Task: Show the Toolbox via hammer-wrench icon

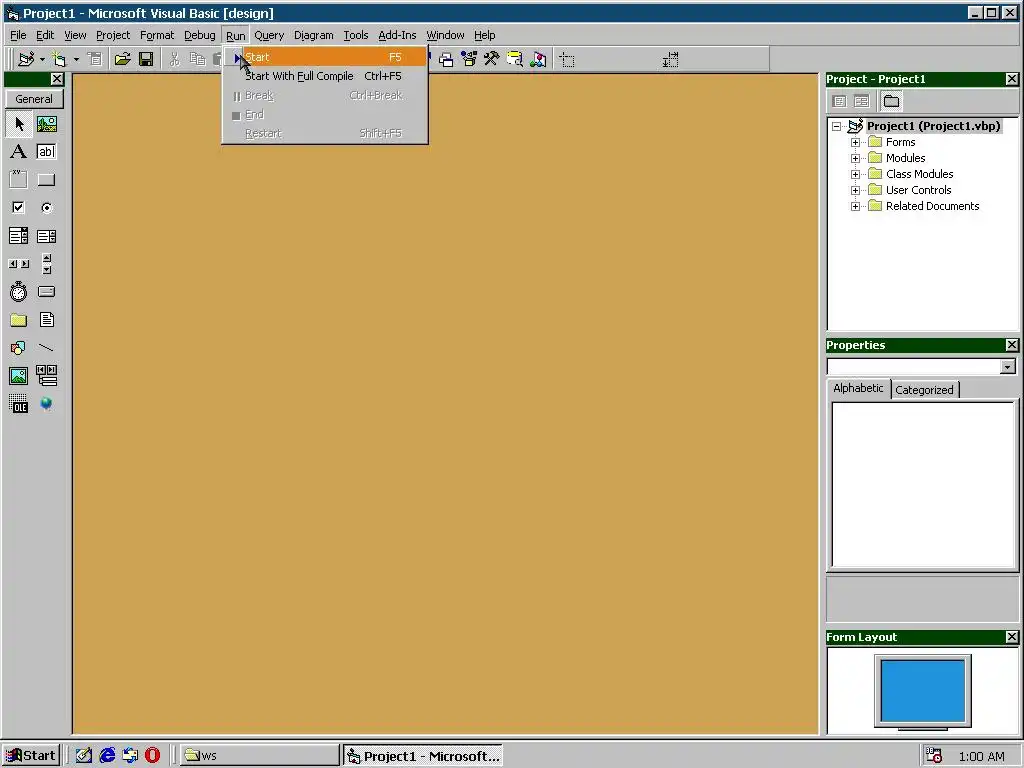Action: (492, 59)
